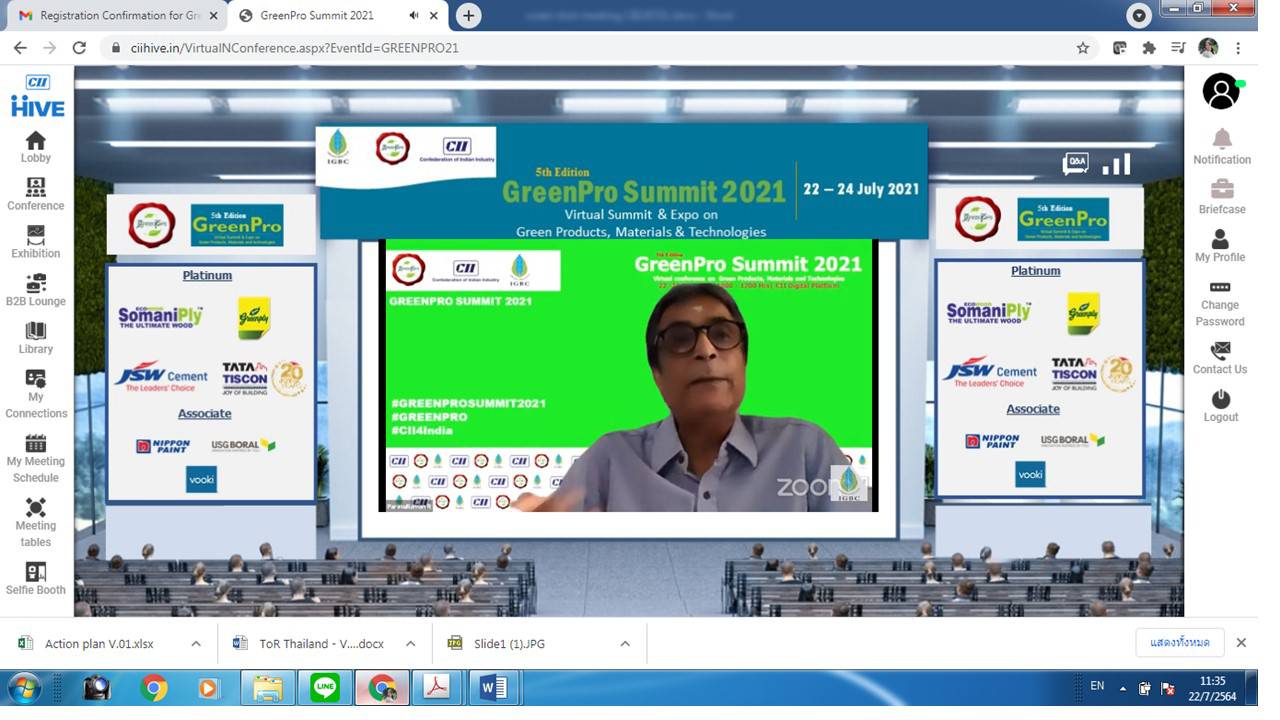Open the Lobby from the sidebar
The width and height of the screenshot is (1280, 720).
[36, 147]
